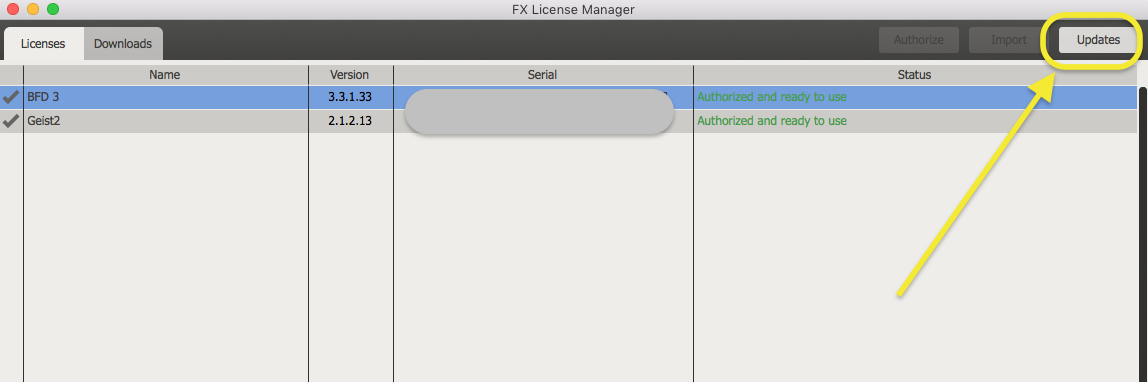The height and width of the screenshot is (382, 1148).
Task: Click the Import button
Action: [x=1008, y=40]
